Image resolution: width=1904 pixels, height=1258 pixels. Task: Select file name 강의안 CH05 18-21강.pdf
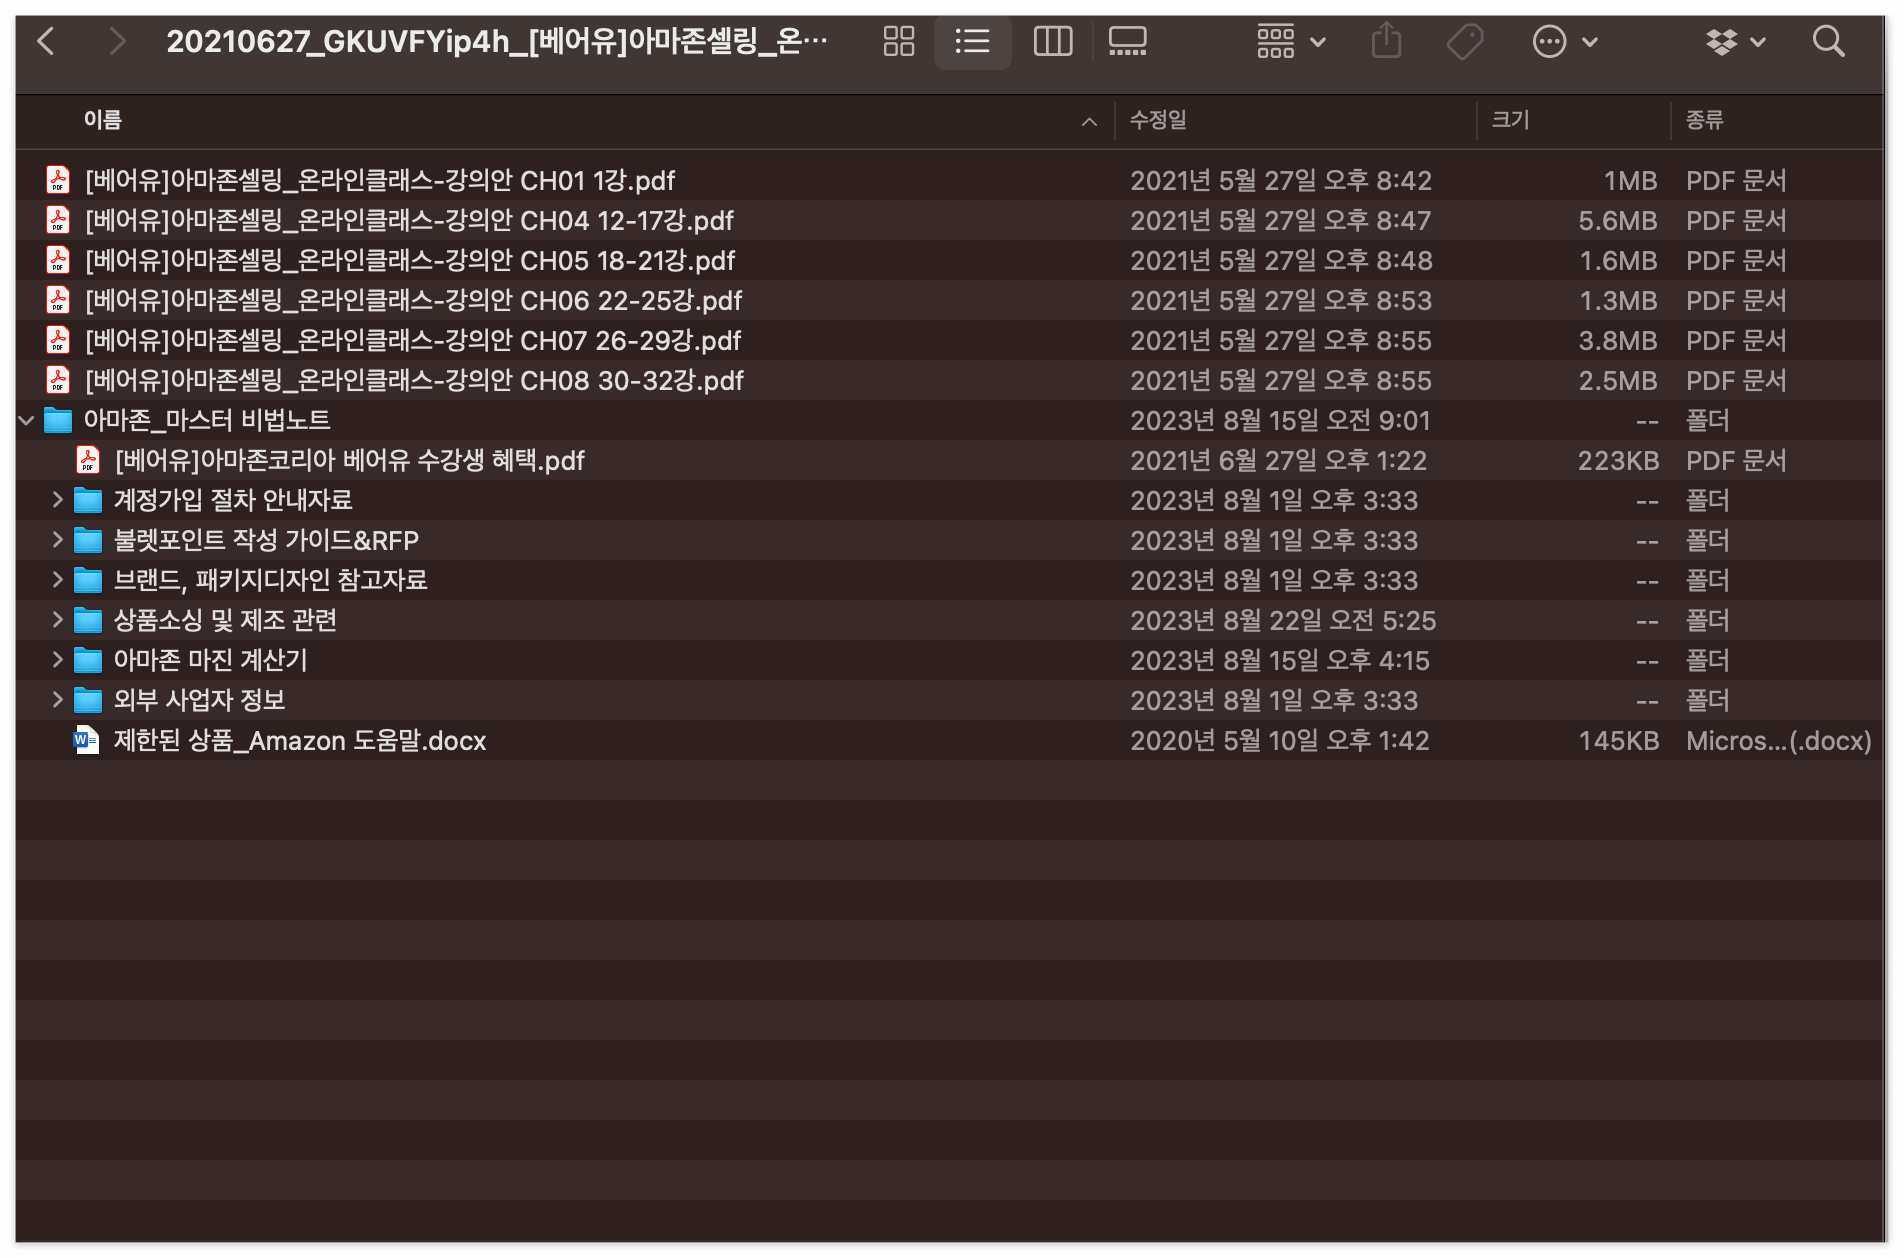(410, 260)
